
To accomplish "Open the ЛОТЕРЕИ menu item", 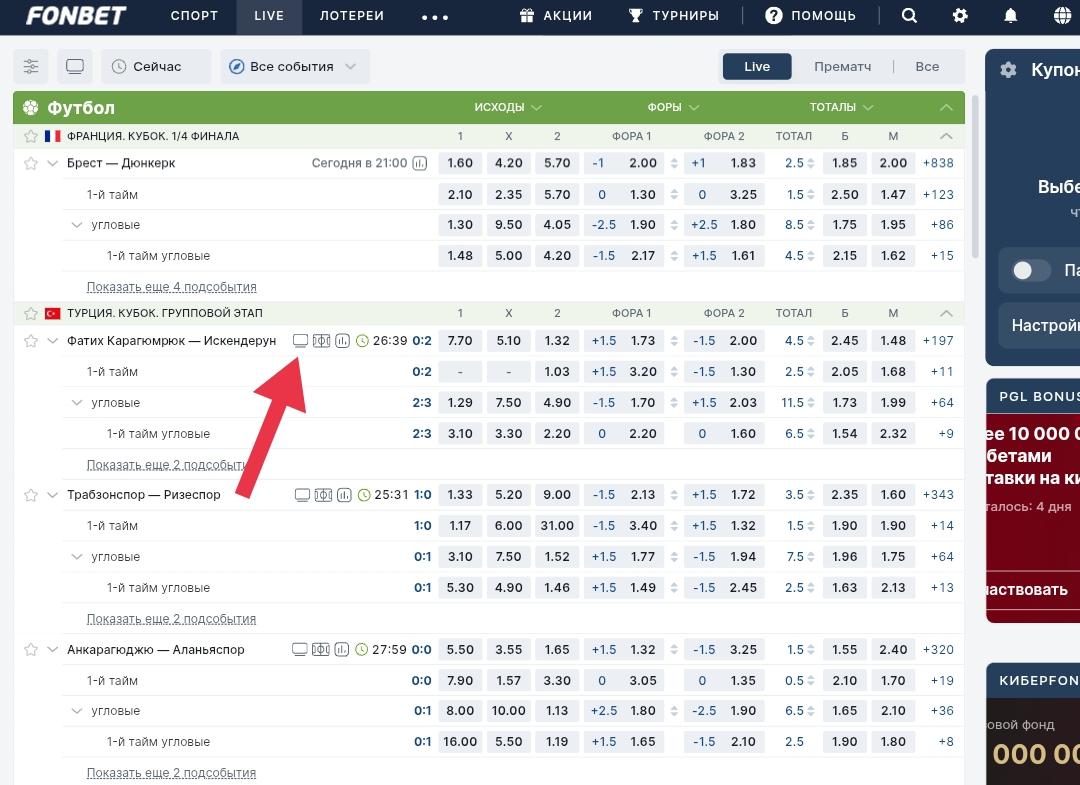I will [x=351, y=16].
